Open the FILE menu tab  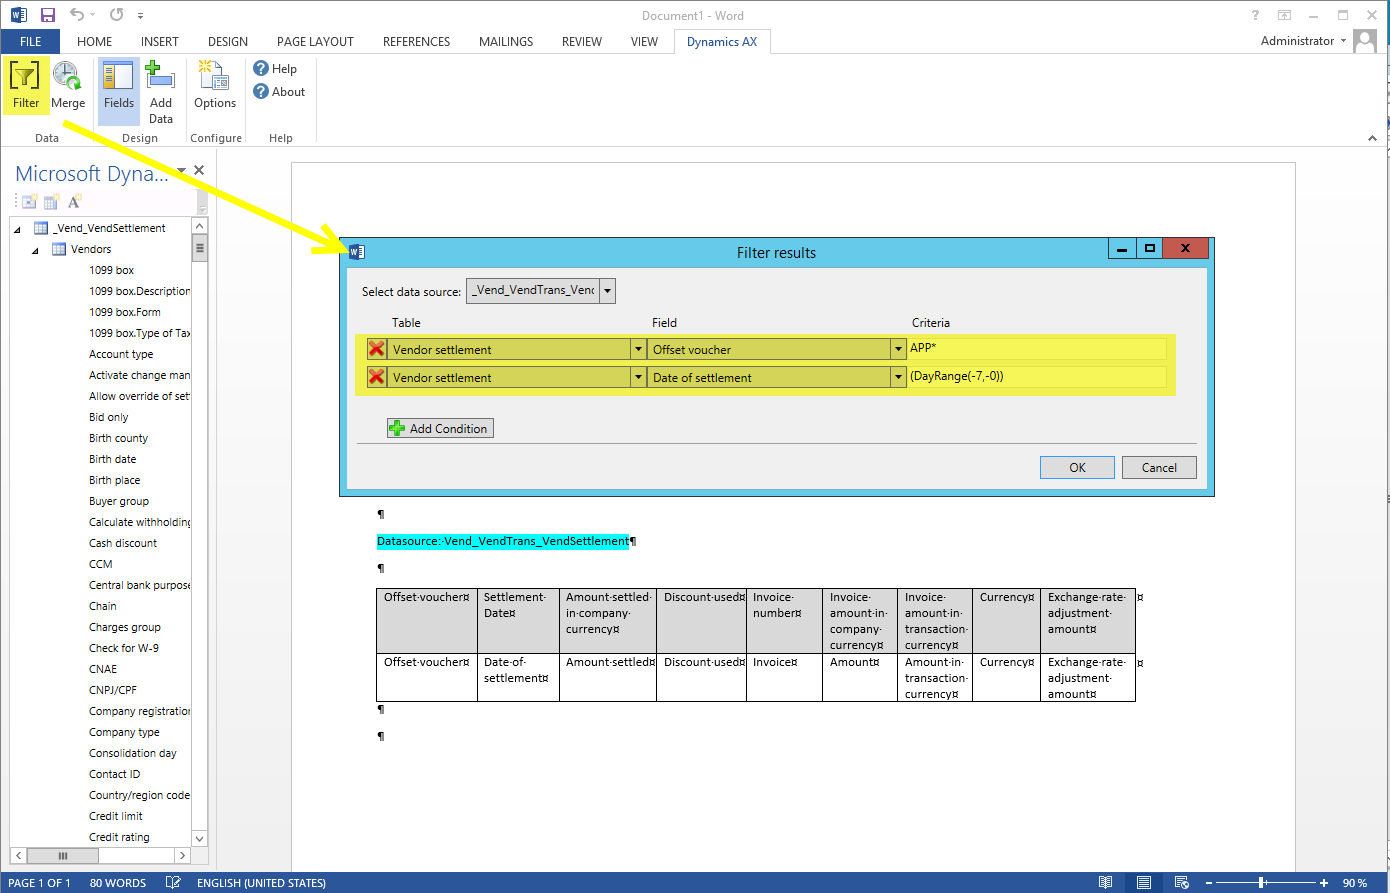[x=30, y=42]
